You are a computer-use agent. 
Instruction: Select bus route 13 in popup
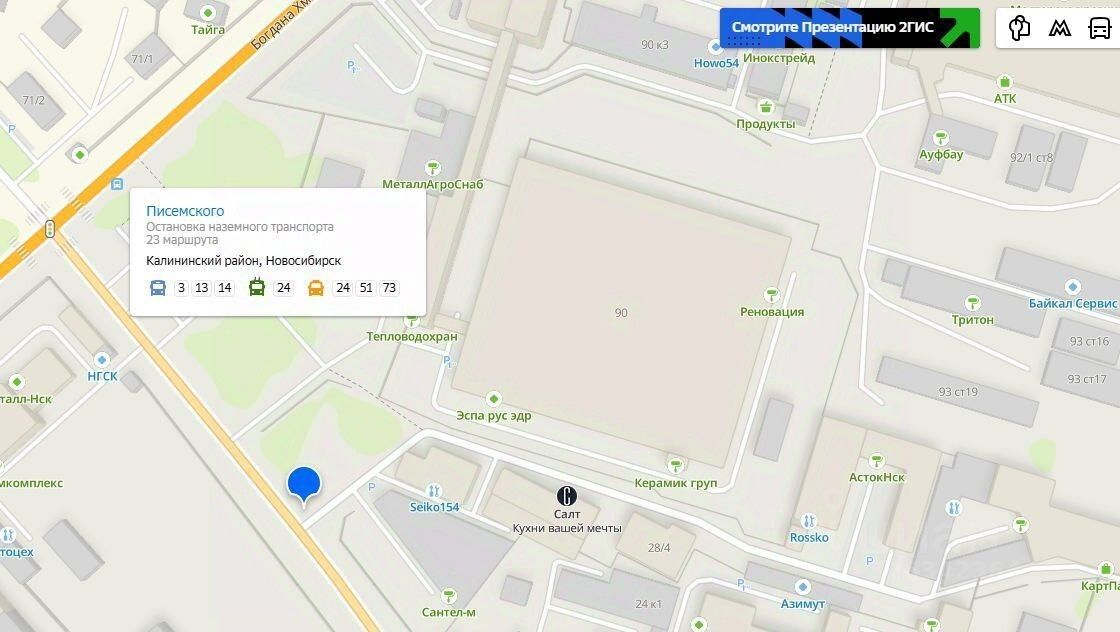tap(201, 288)
